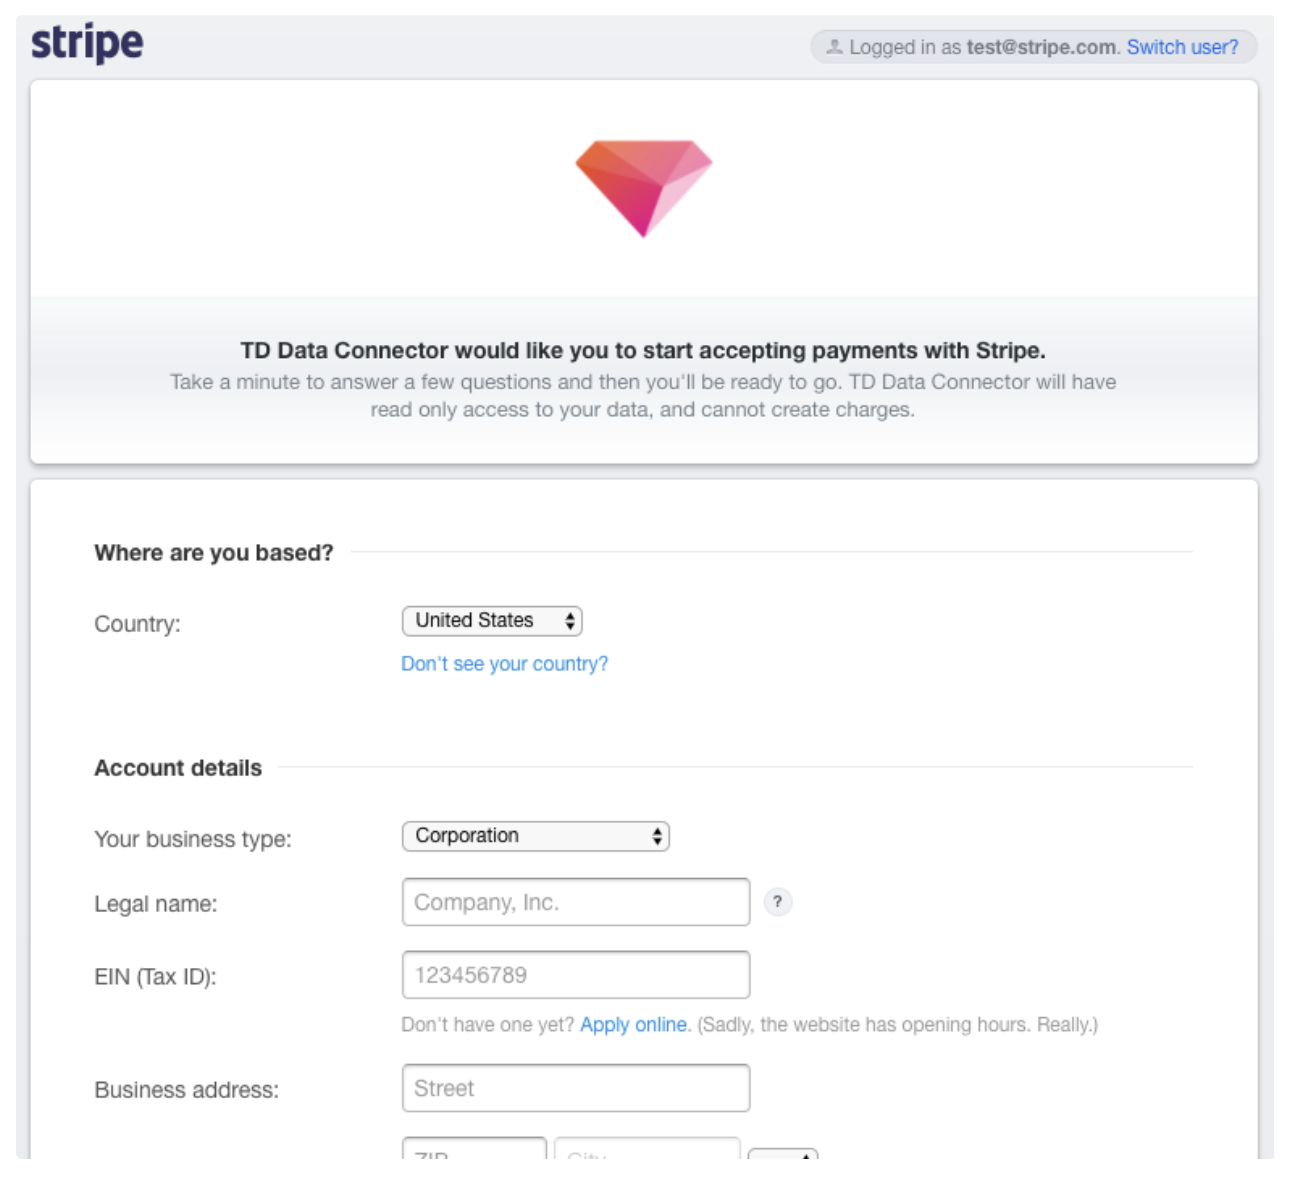Image resolution: width=1290 pixels, height=1180 pixels.
Task: Open the Country dropdown
Action: point(492,621)
